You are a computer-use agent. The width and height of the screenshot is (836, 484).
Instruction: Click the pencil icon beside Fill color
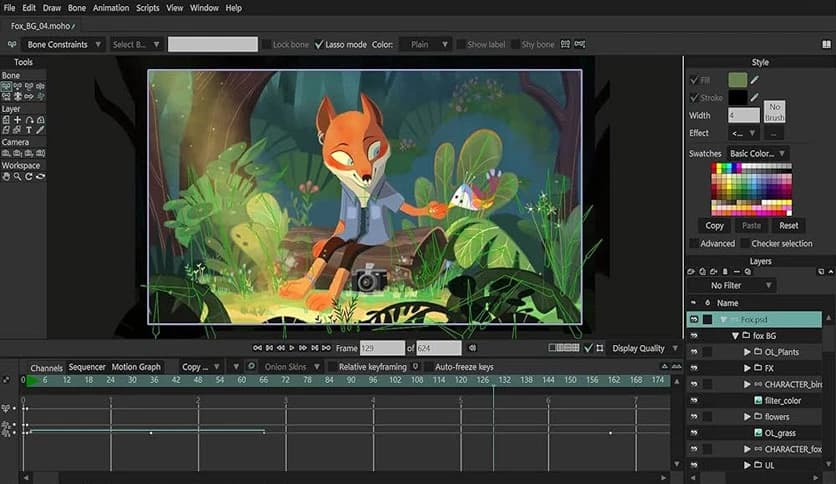pyautogui.click(x=755, y=80)
